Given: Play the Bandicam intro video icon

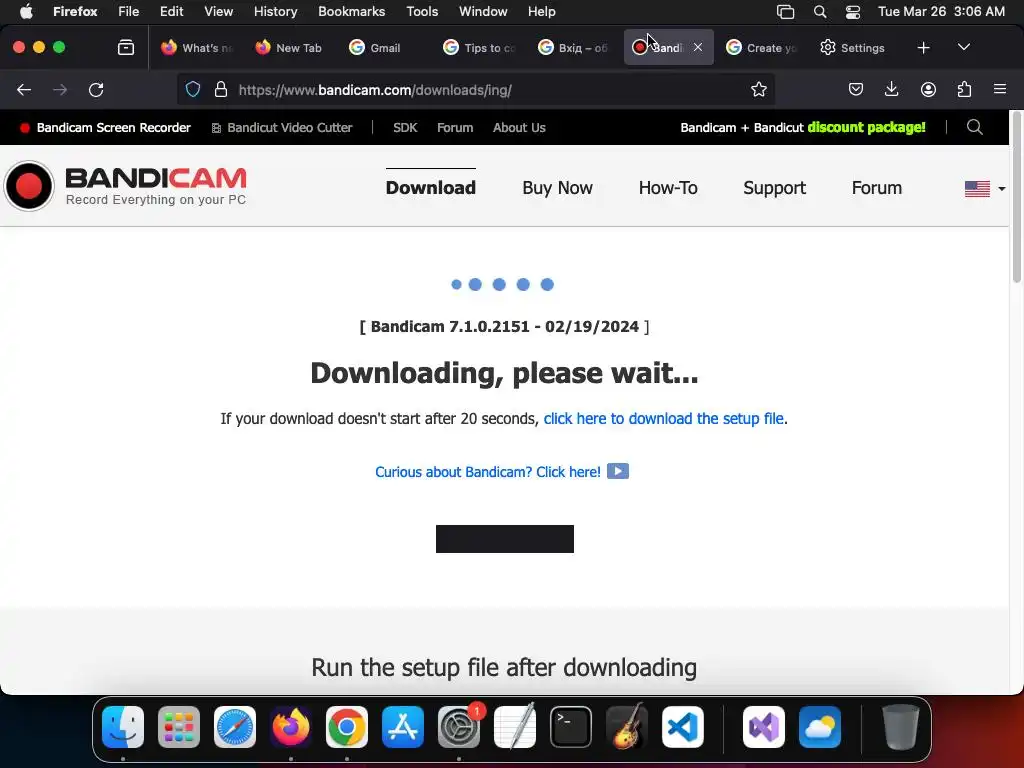Looking at the screenshot, I should click(618, 471).
